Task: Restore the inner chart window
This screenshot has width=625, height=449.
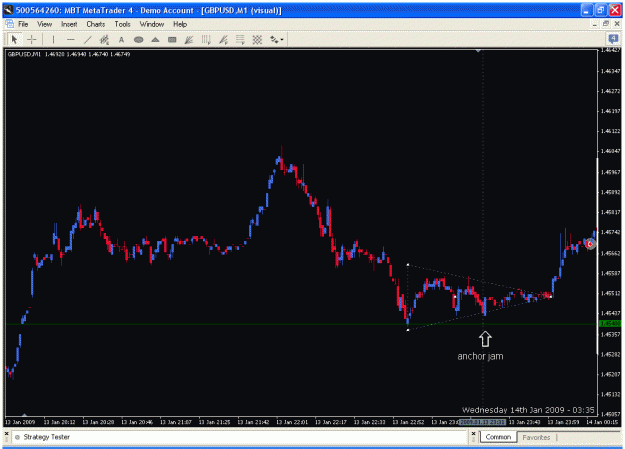Action: 606,24
